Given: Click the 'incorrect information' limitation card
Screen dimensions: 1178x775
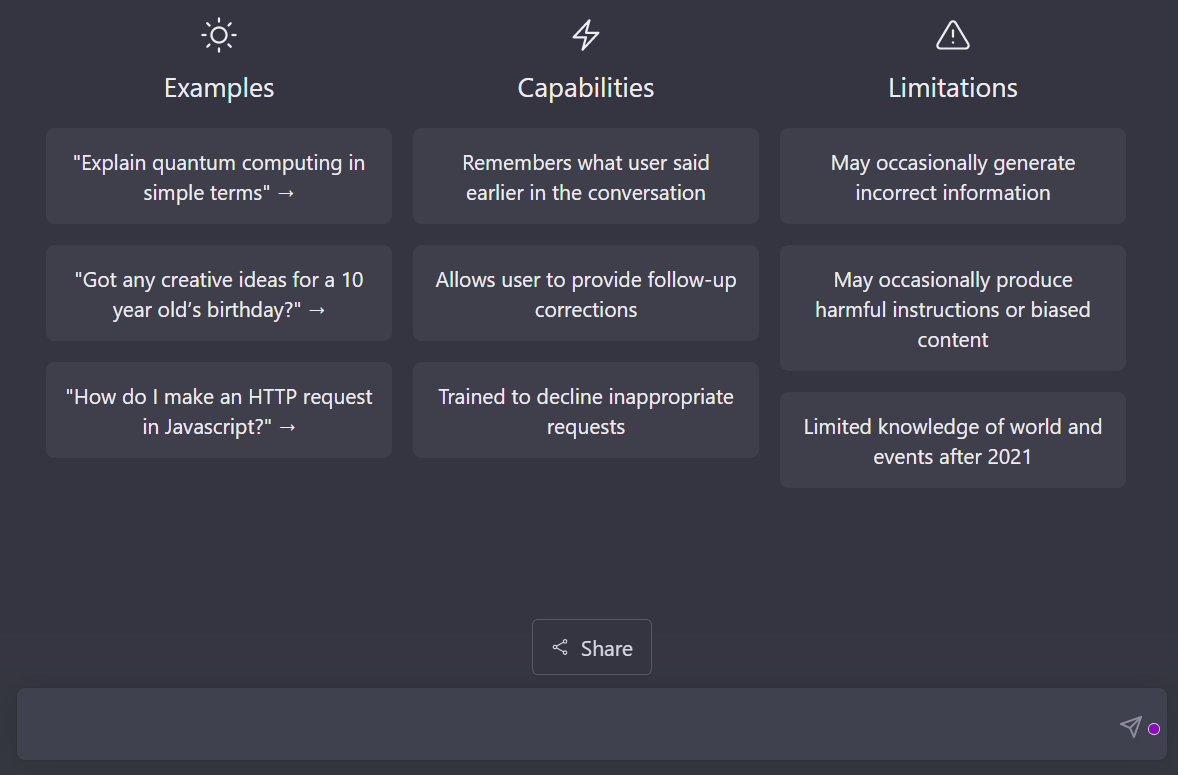Looking at the screenshot, I should [x=952, y=177].
